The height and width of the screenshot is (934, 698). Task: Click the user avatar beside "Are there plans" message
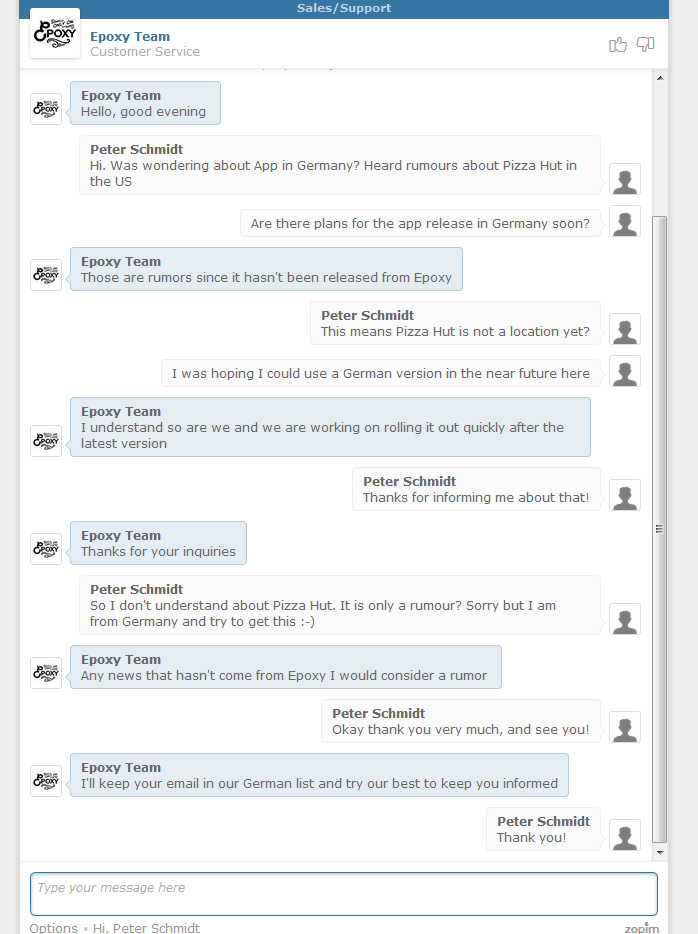click(625, 221)
